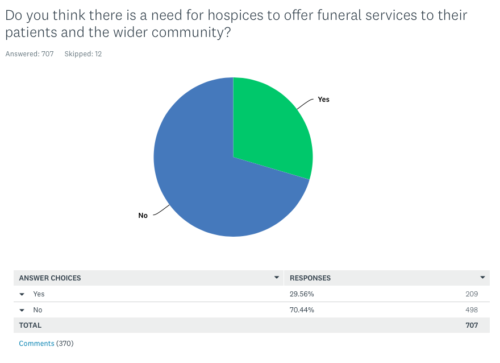Click the Yes label beside the pie

click(x=323, y=99)
